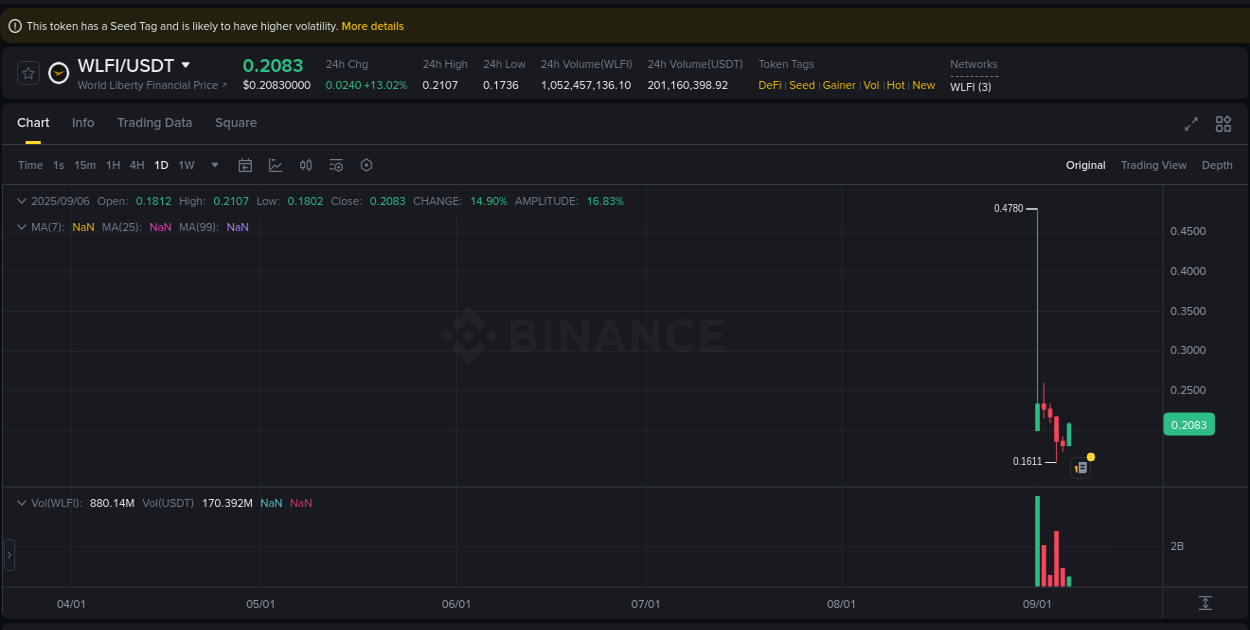1250x630 pixels.
Task: Click the hexagon chart settings icon
Action: [366, 165]
